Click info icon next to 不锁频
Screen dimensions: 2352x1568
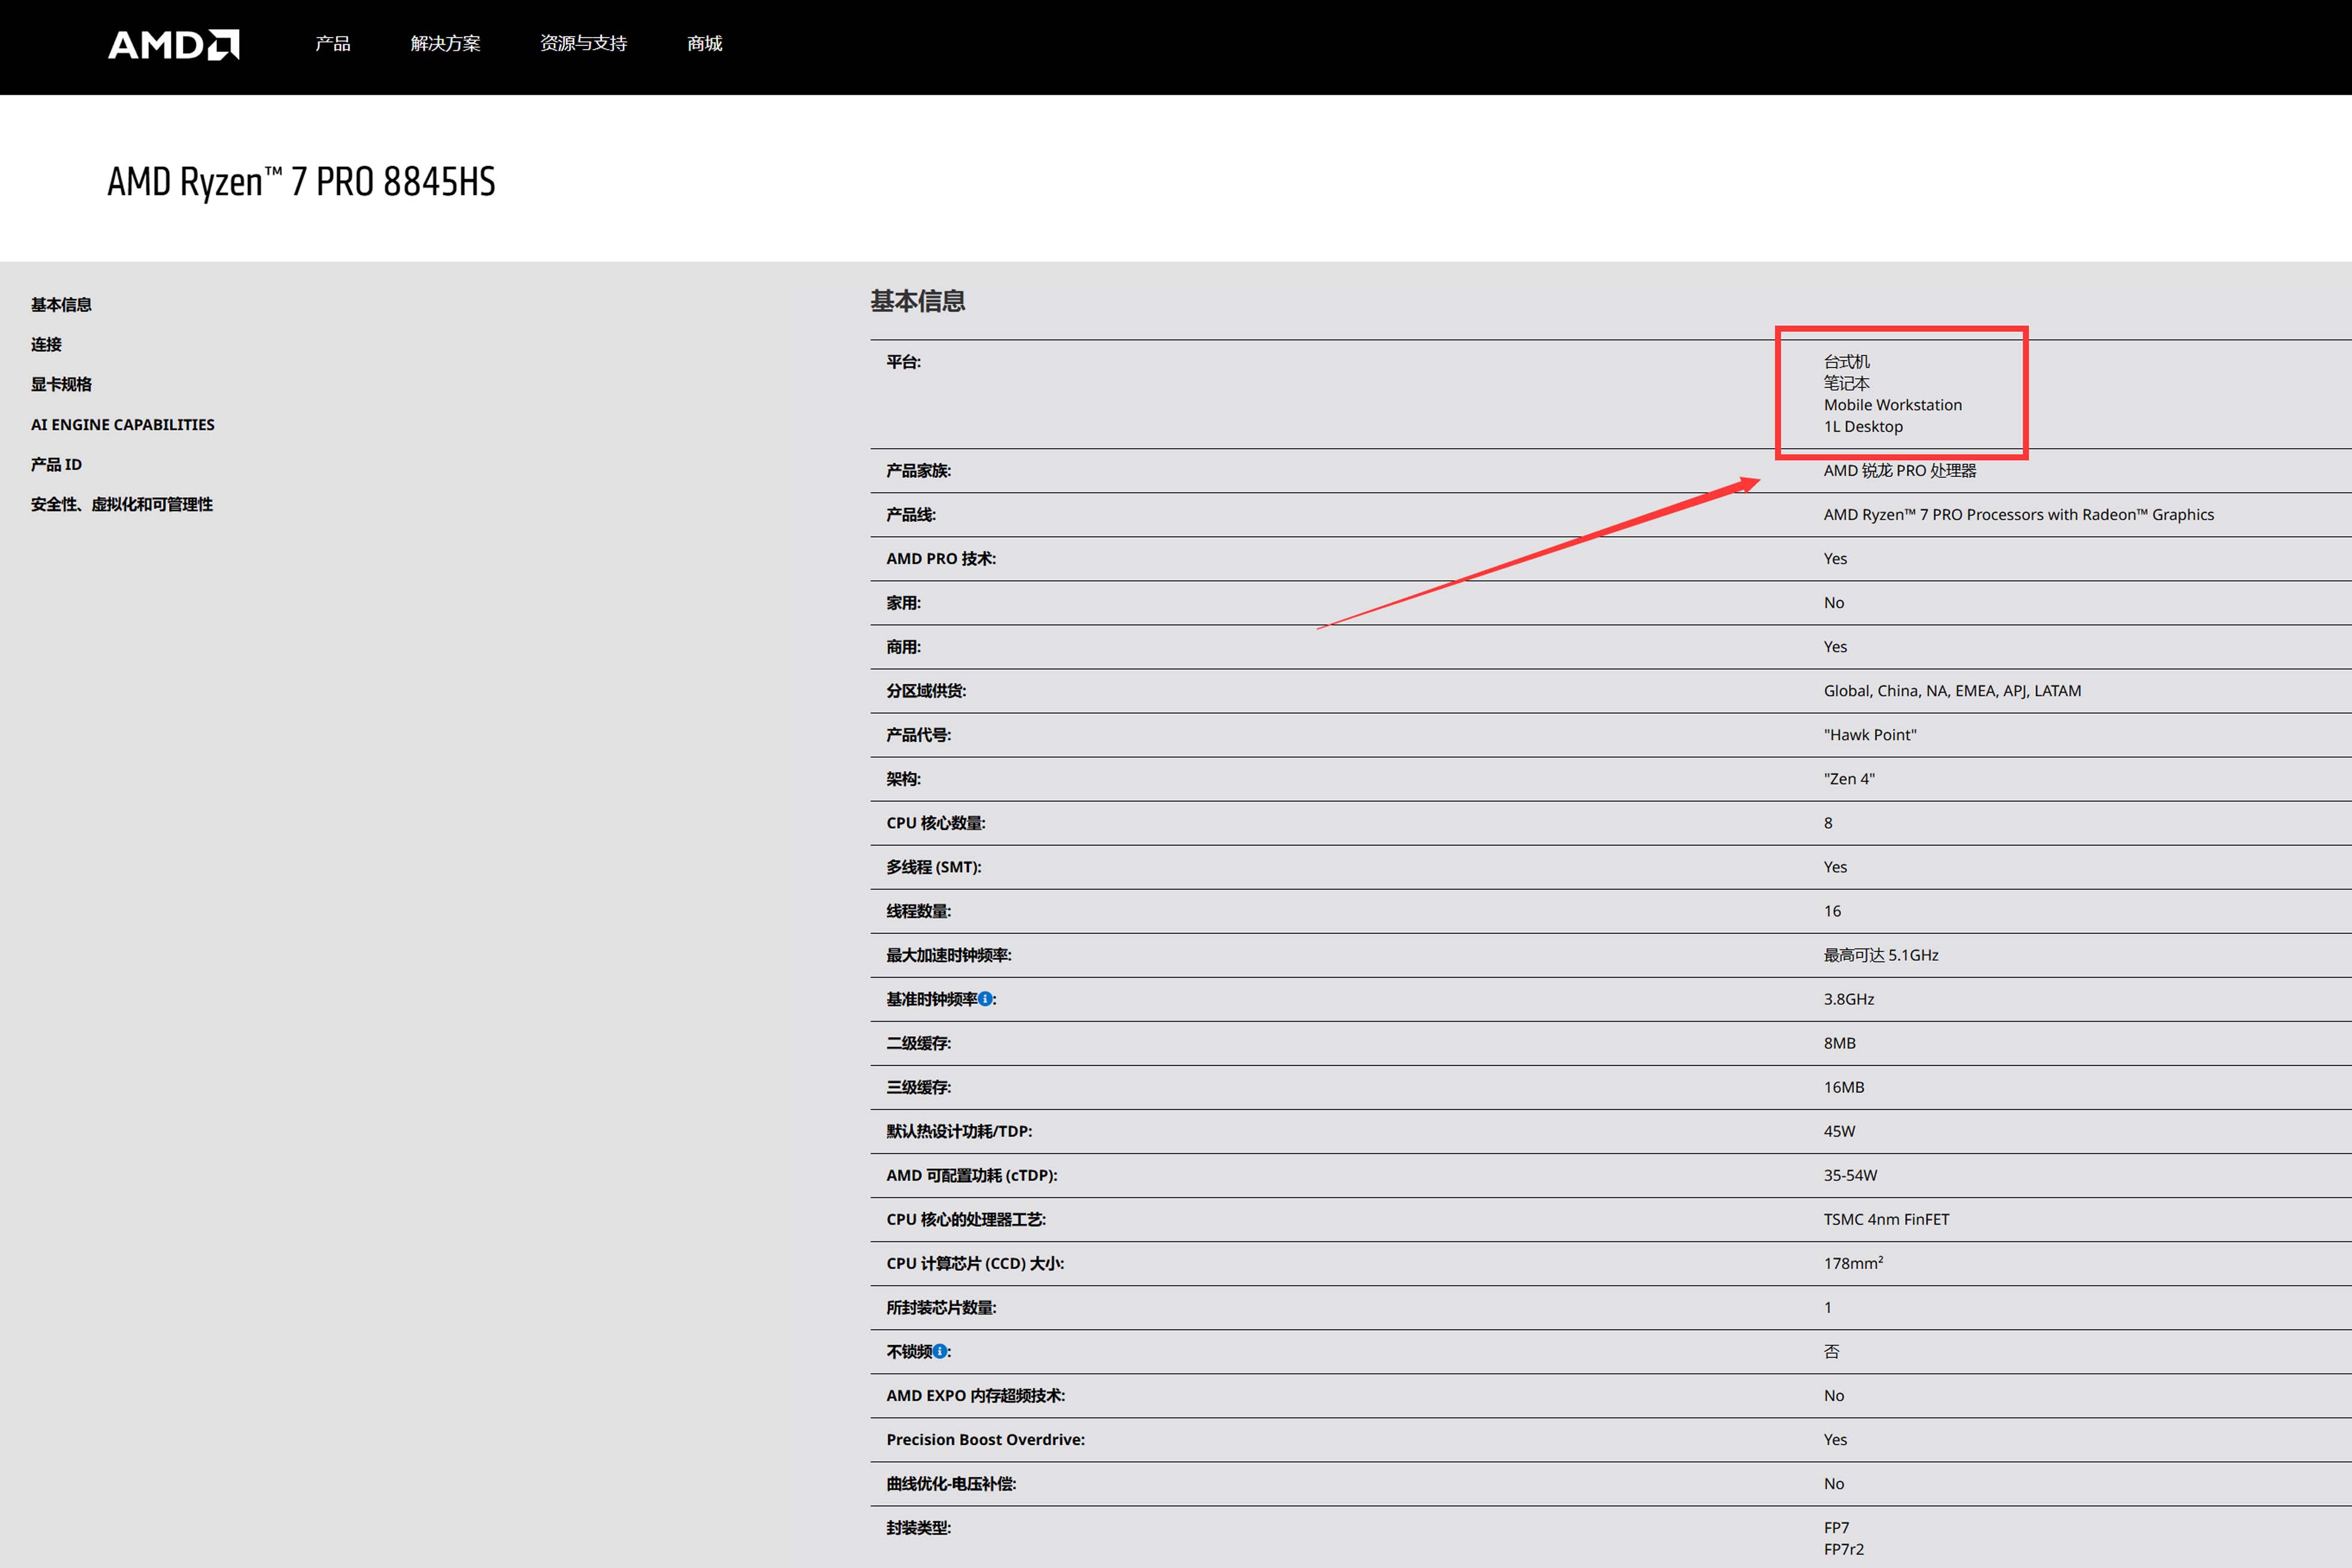(940, 1350)
